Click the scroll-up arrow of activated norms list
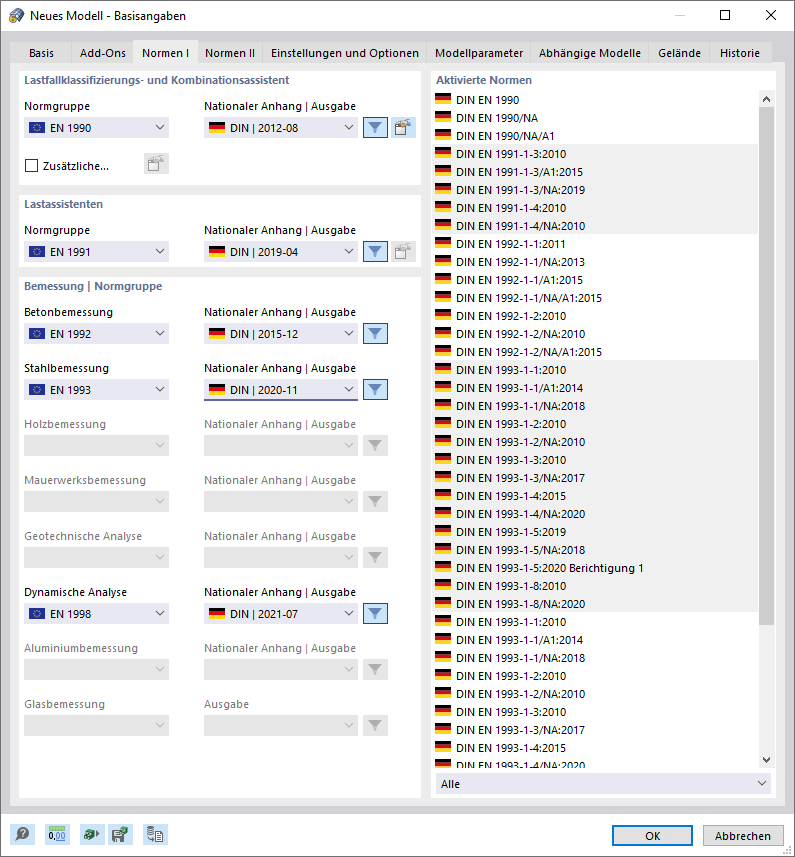Screen dimensions: 795x857 click(767, 99)
